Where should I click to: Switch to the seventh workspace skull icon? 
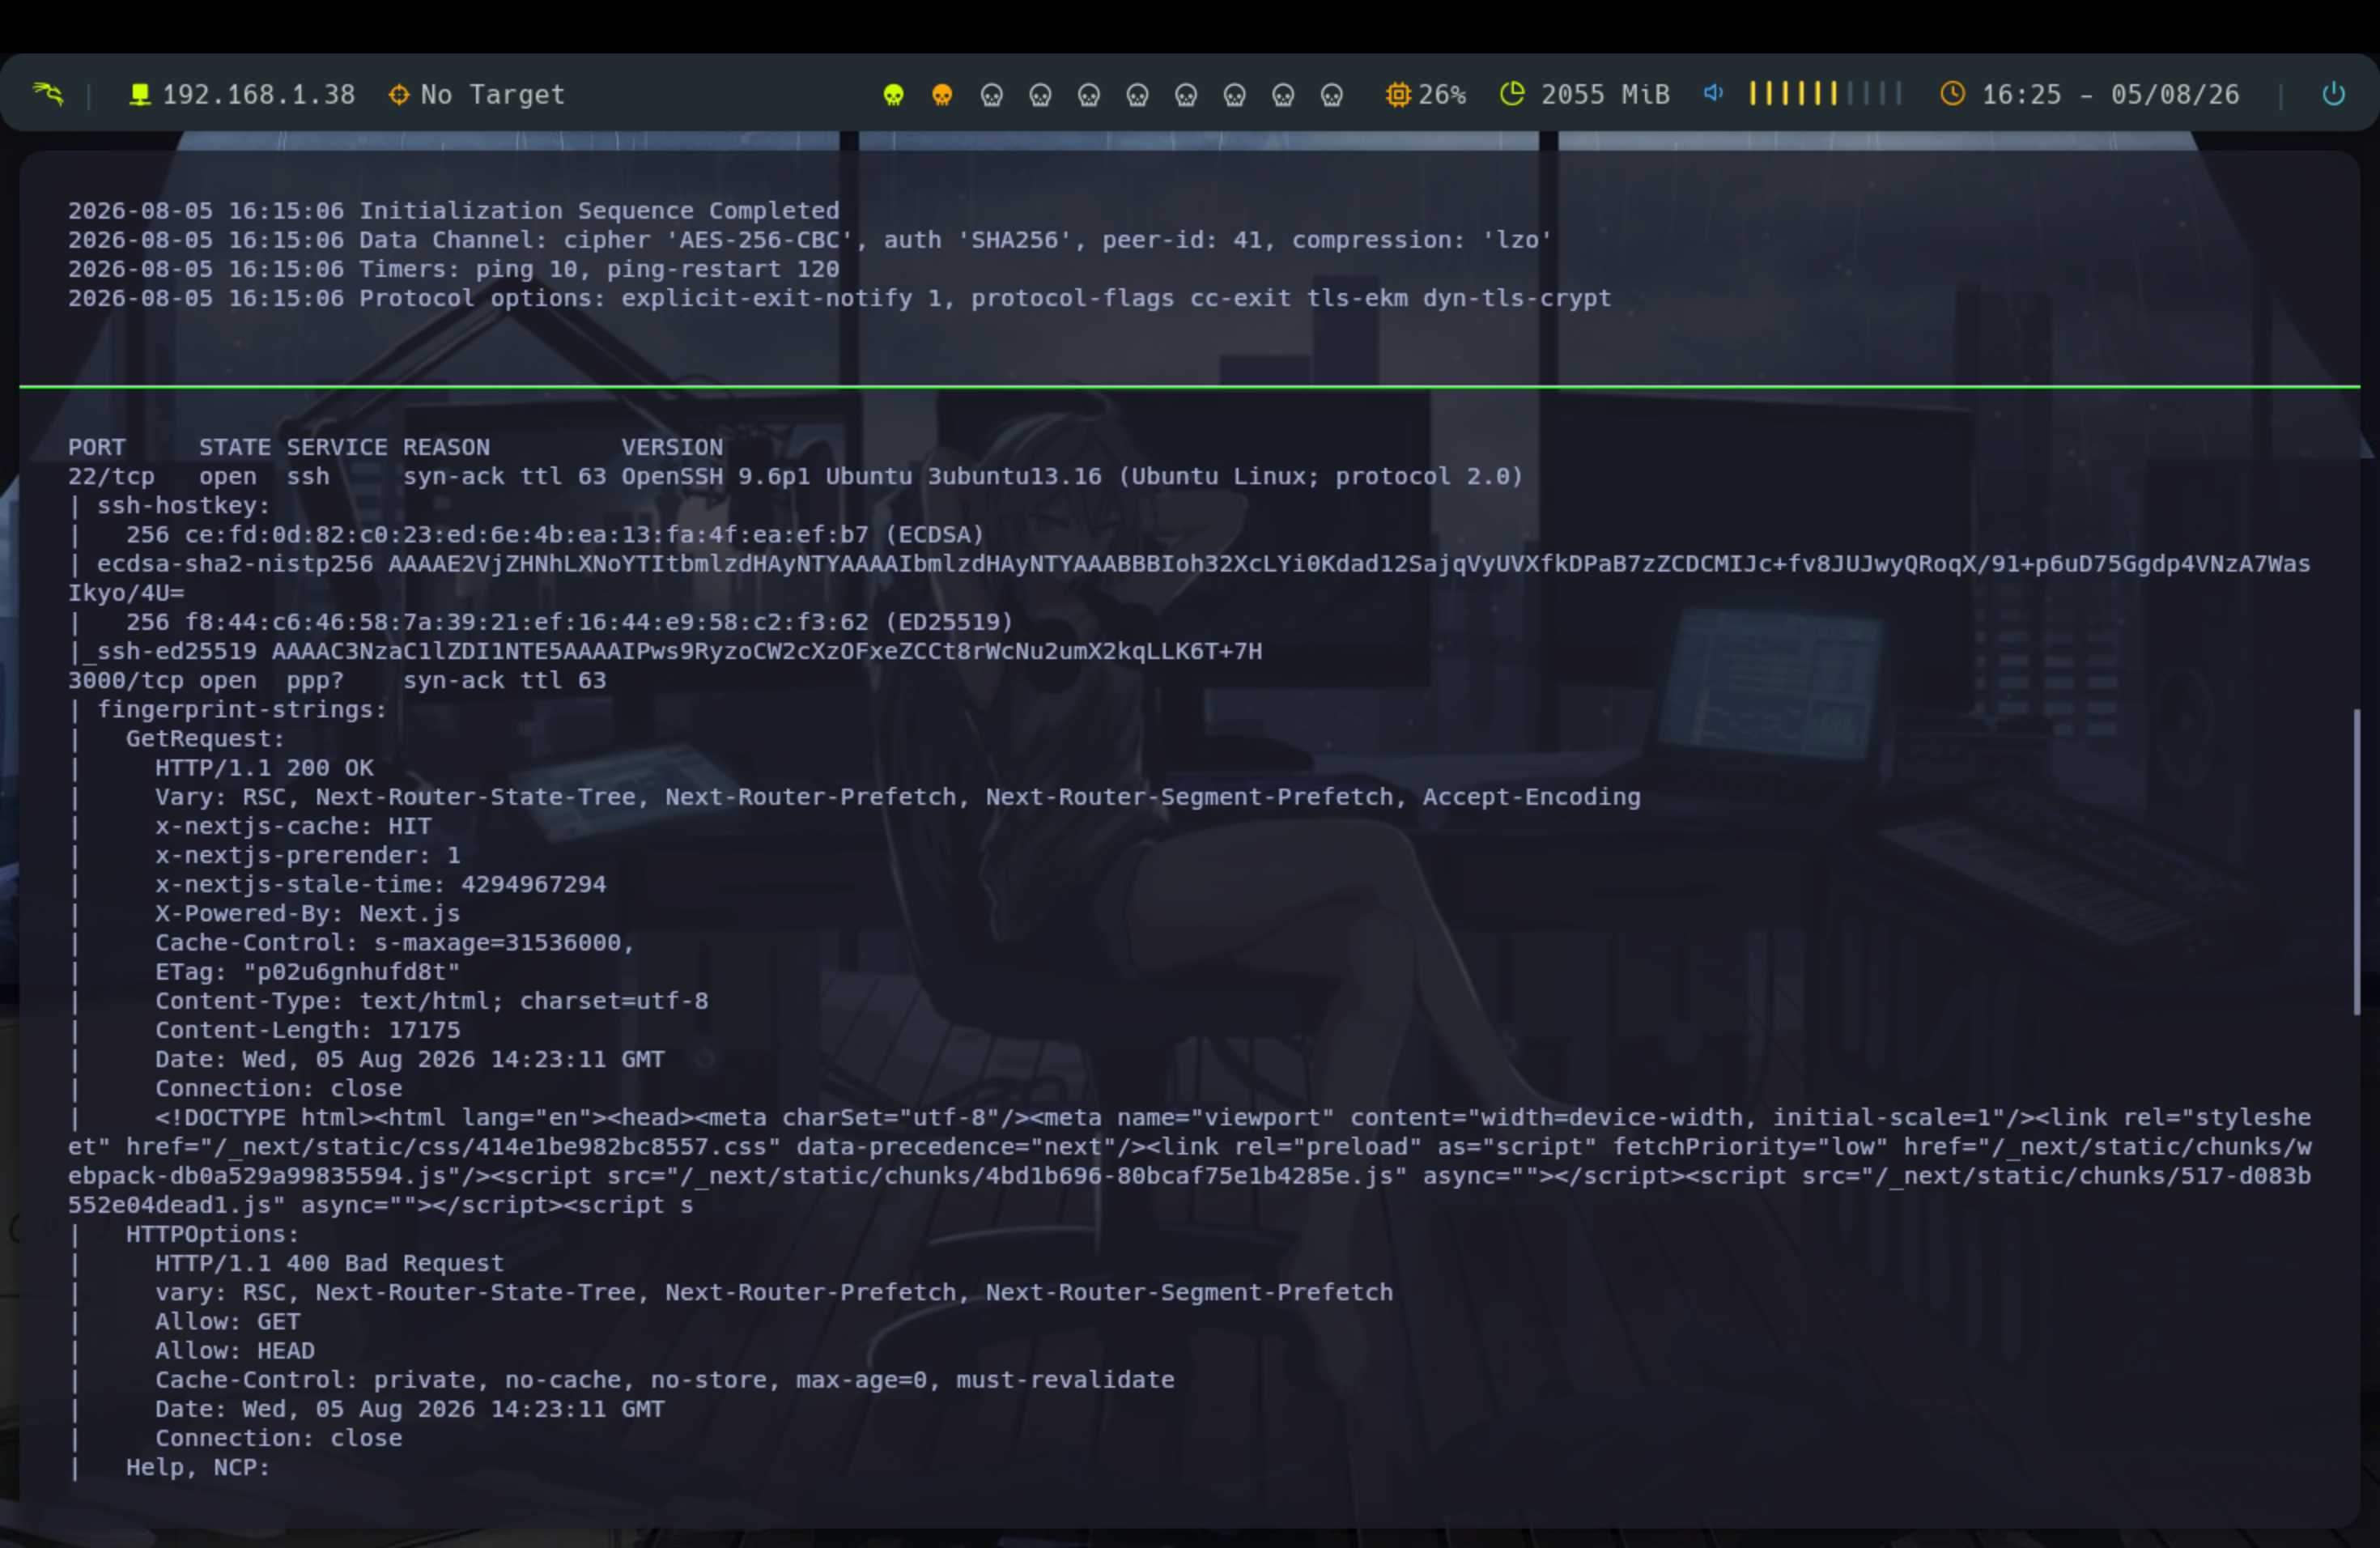[x=1186, y=95]
